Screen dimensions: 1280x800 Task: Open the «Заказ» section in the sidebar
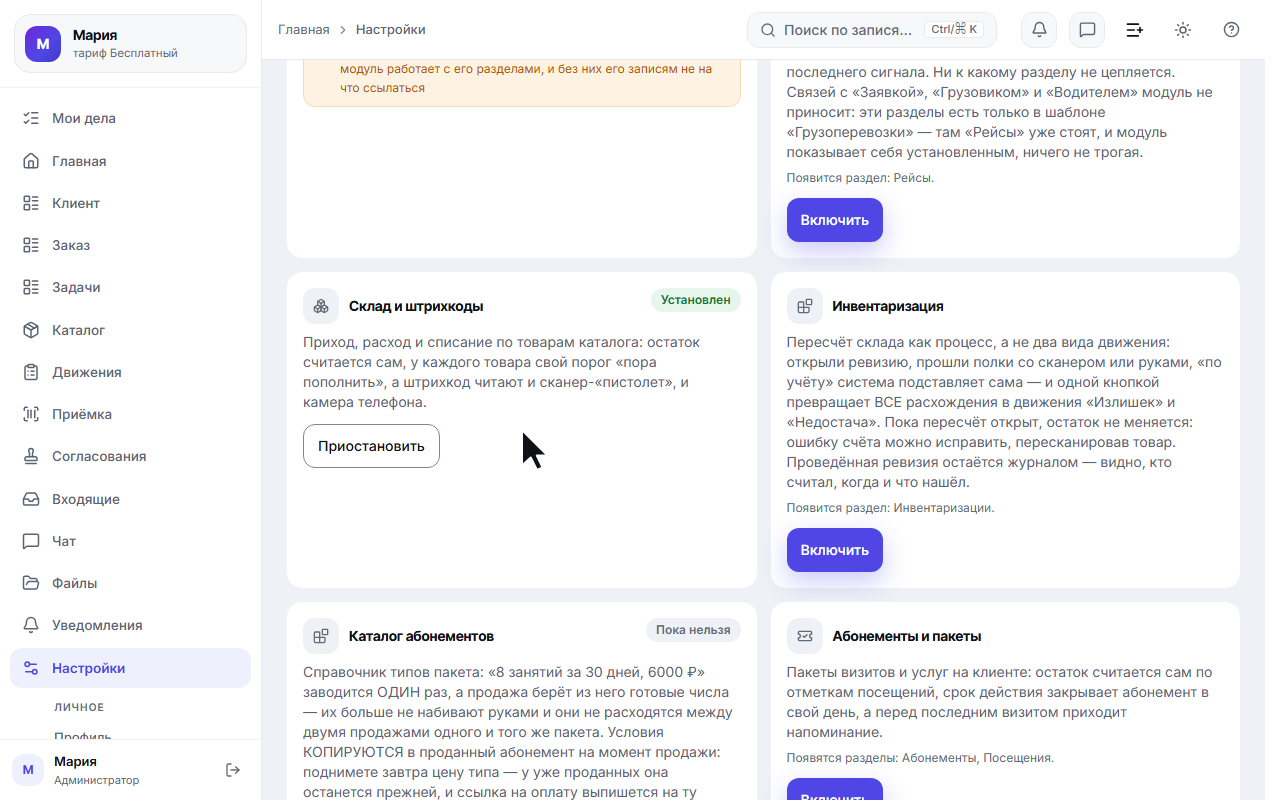click(130, 245)
